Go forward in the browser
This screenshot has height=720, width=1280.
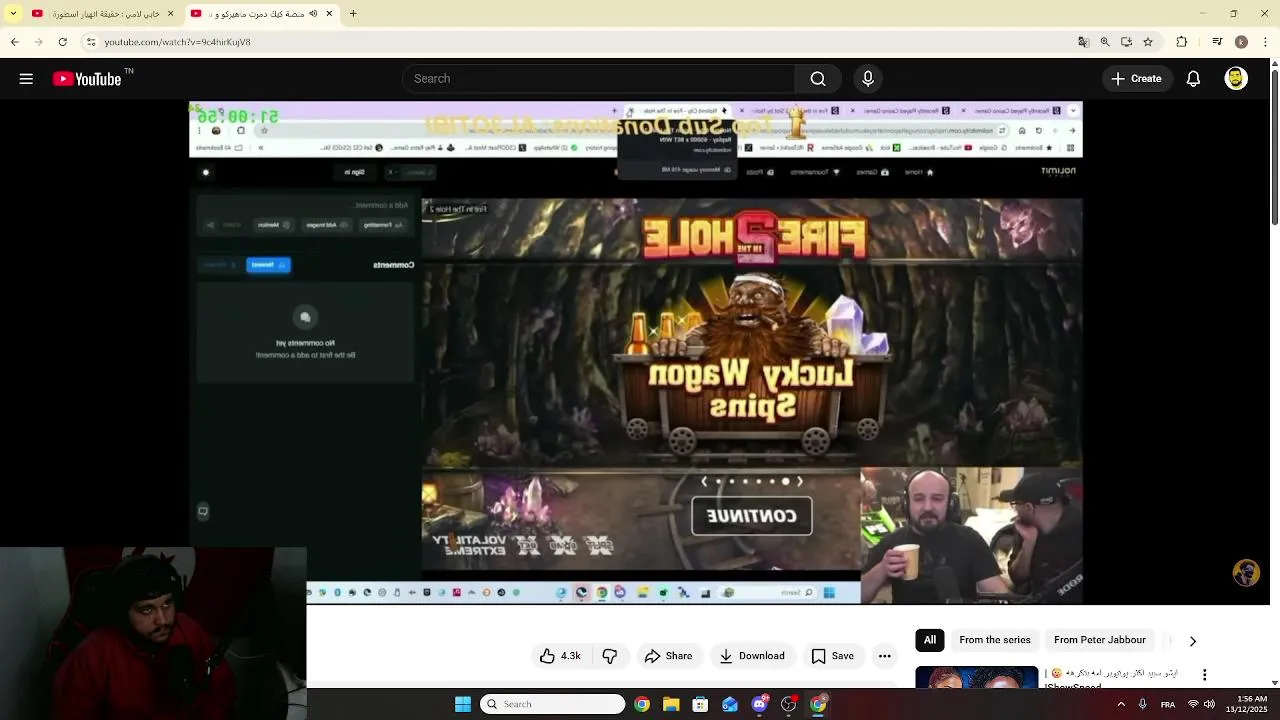coord(38,42)
